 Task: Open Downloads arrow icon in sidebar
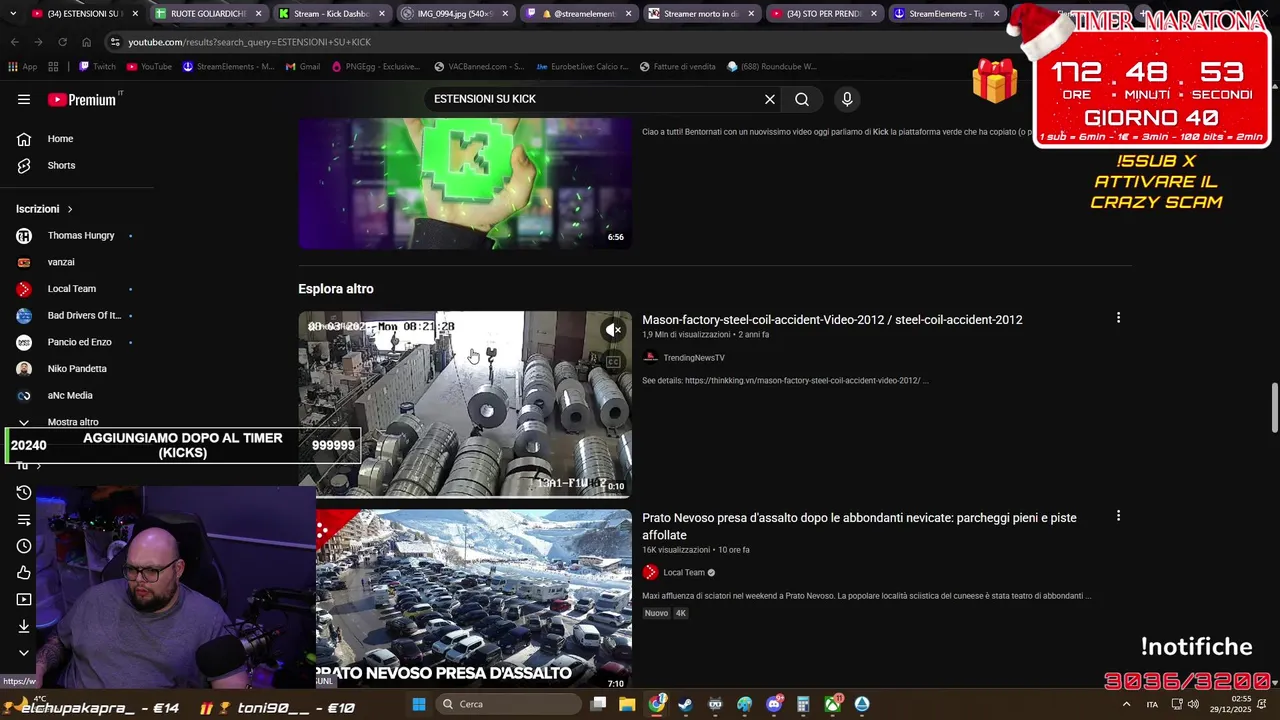[24, 626]
